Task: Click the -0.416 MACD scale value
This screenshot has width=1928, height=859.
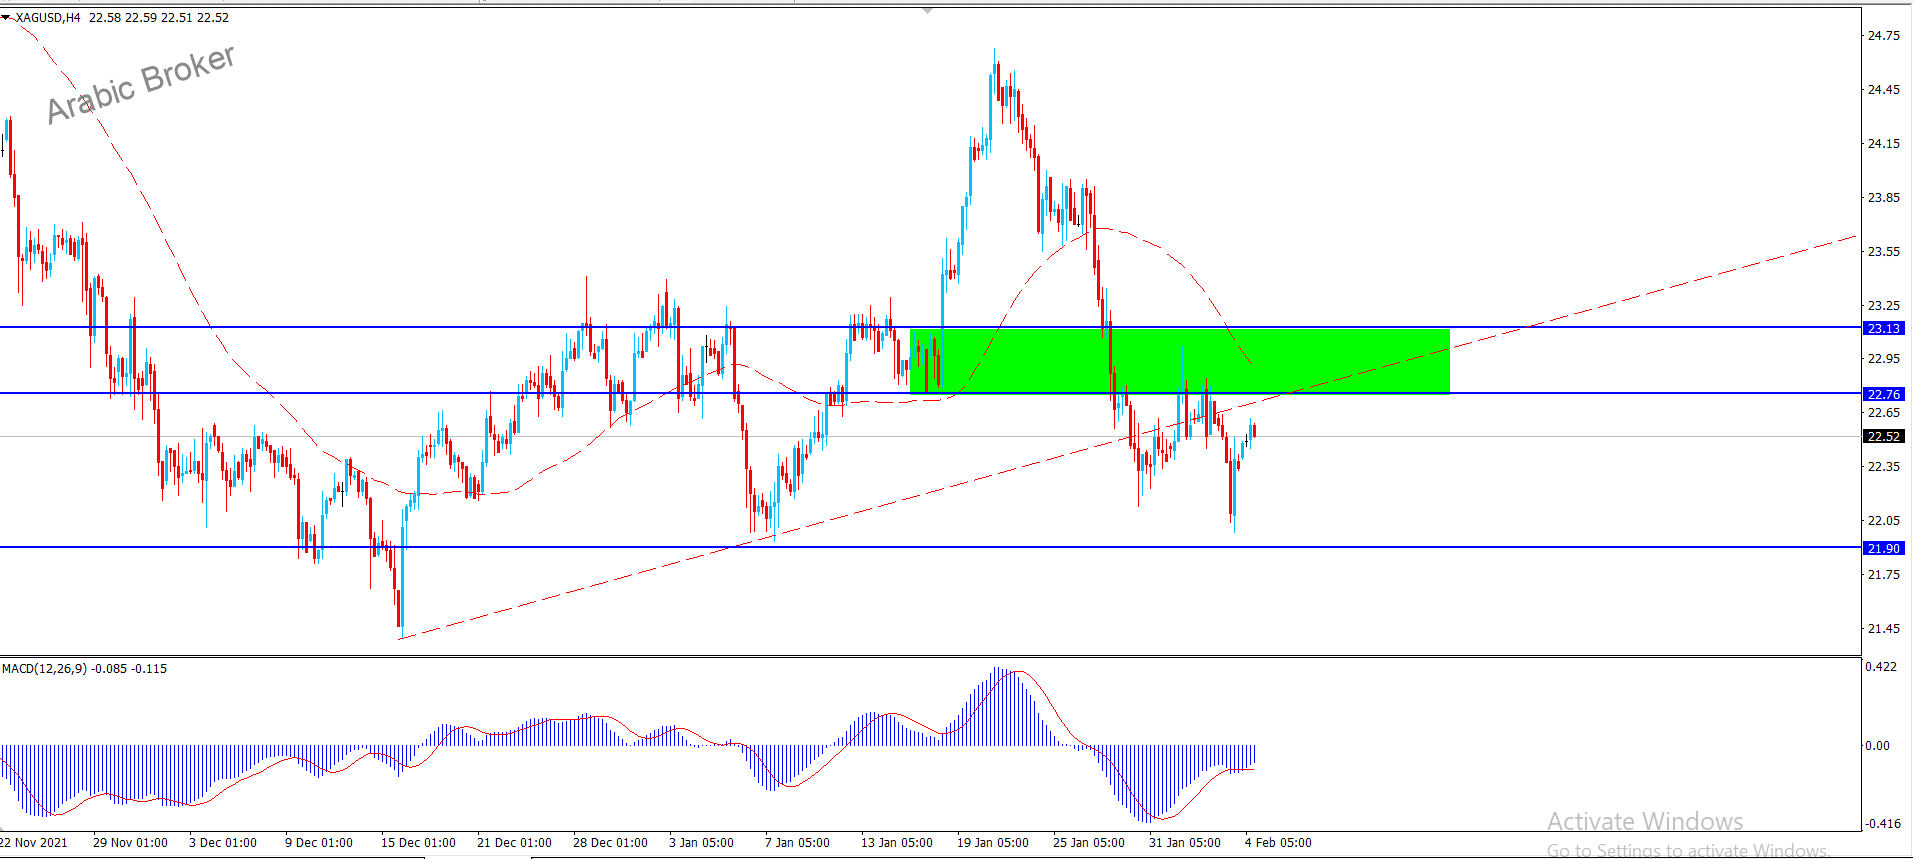Action: (x=1882, y=823)
